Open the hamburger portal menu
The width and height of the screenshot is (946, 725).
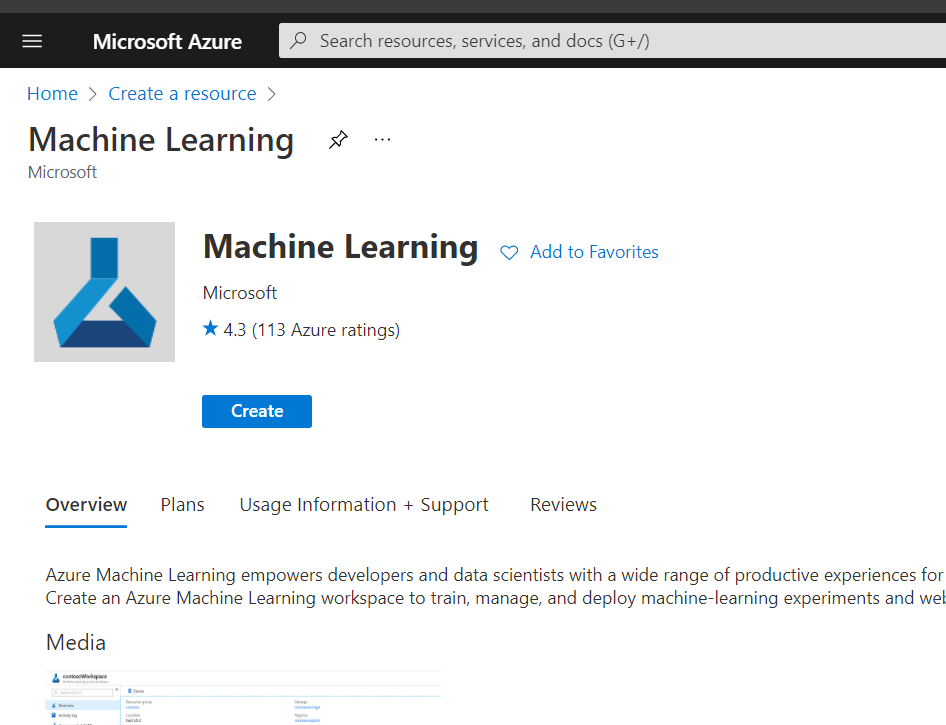click(32, 41)
